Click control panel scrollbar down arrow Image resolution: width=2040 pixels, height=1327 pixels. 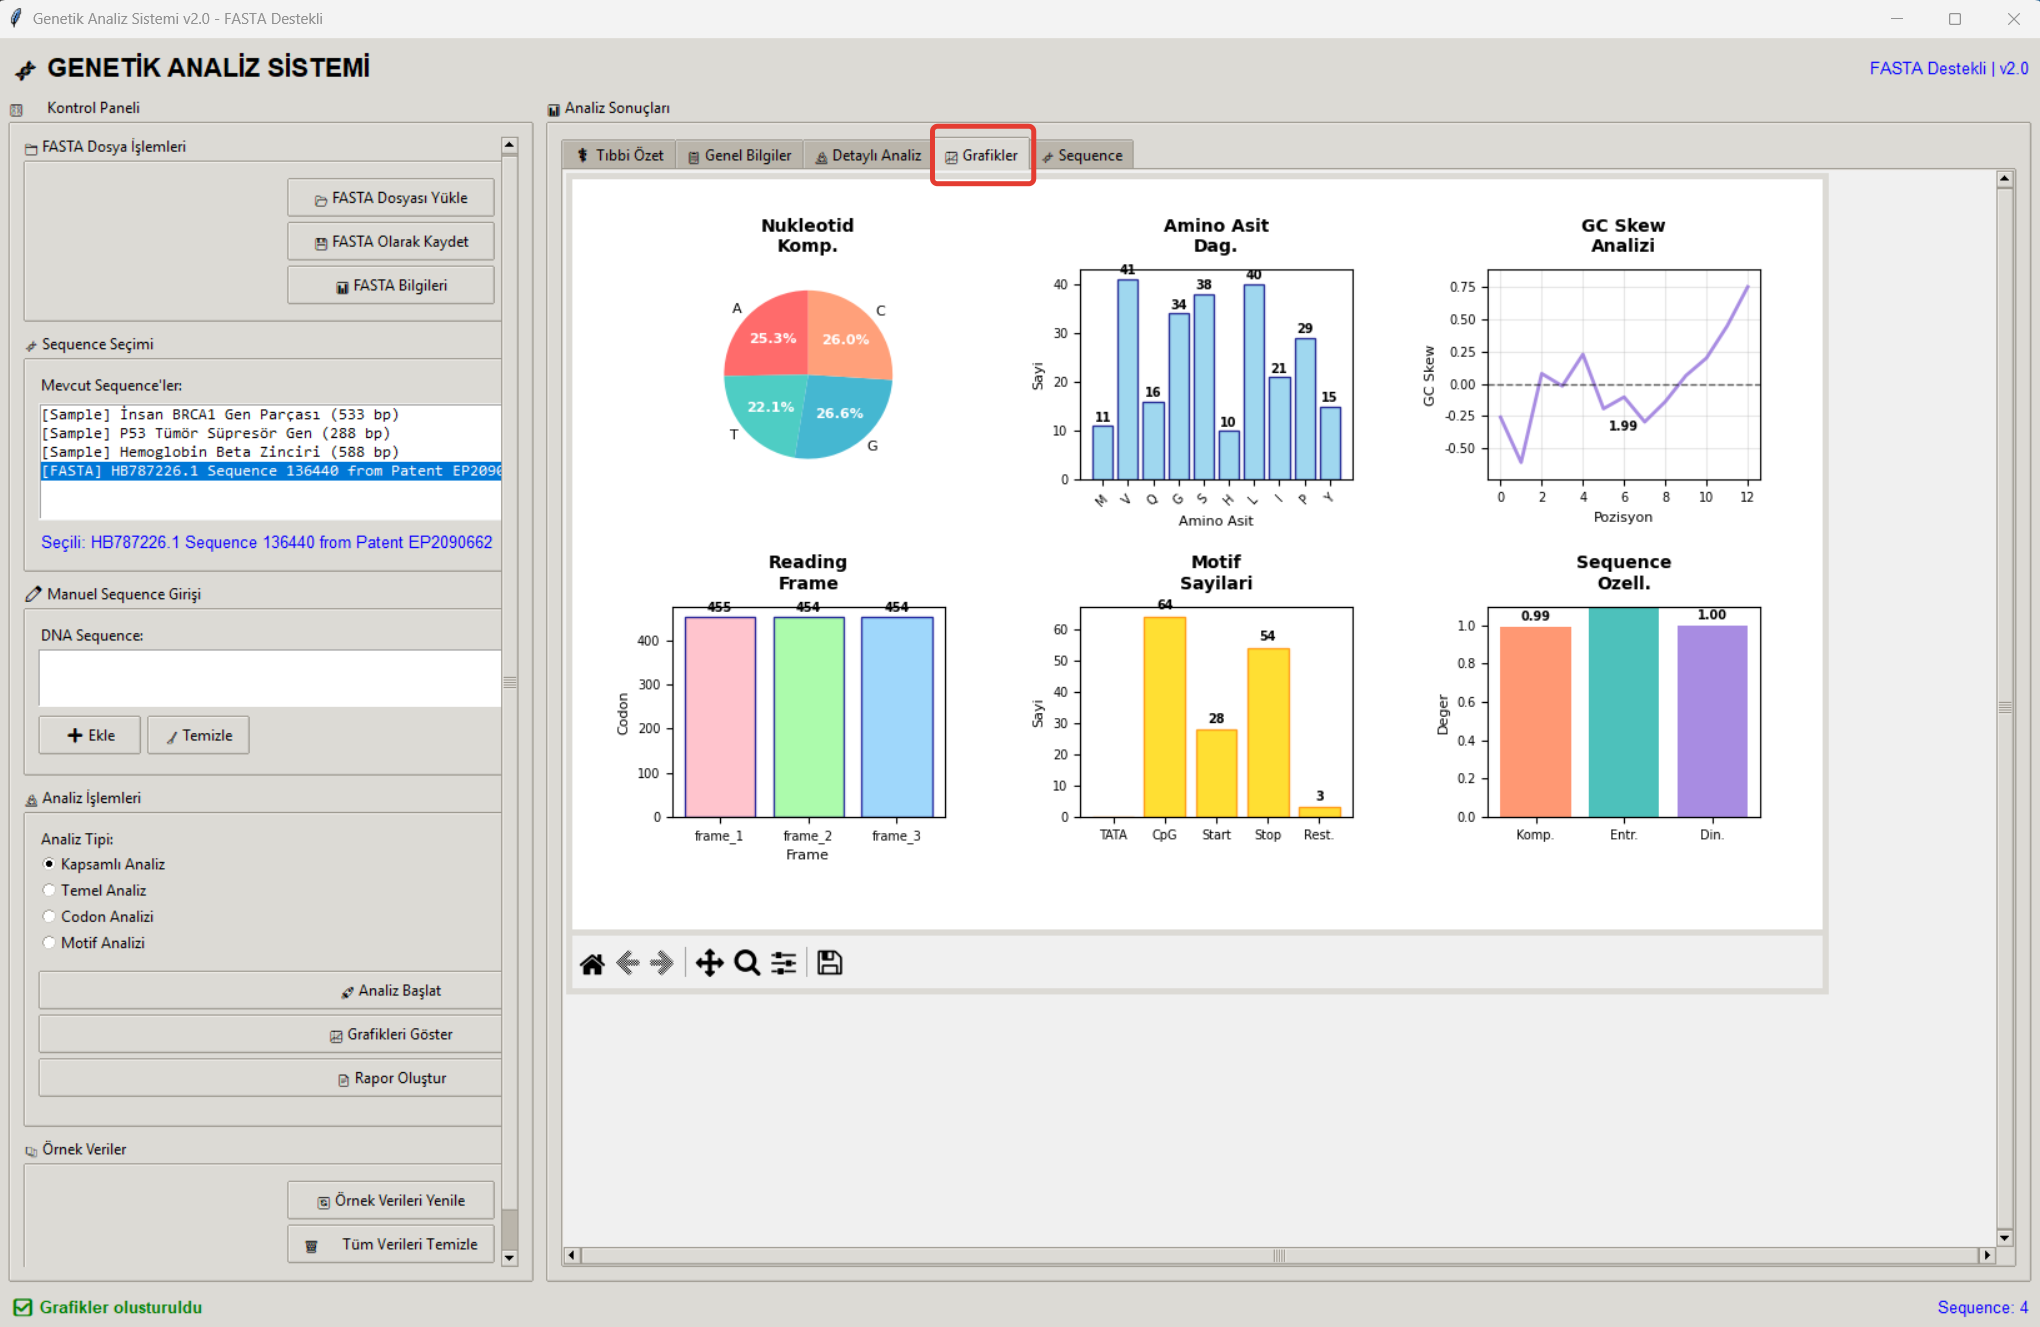coord(509,1257)
